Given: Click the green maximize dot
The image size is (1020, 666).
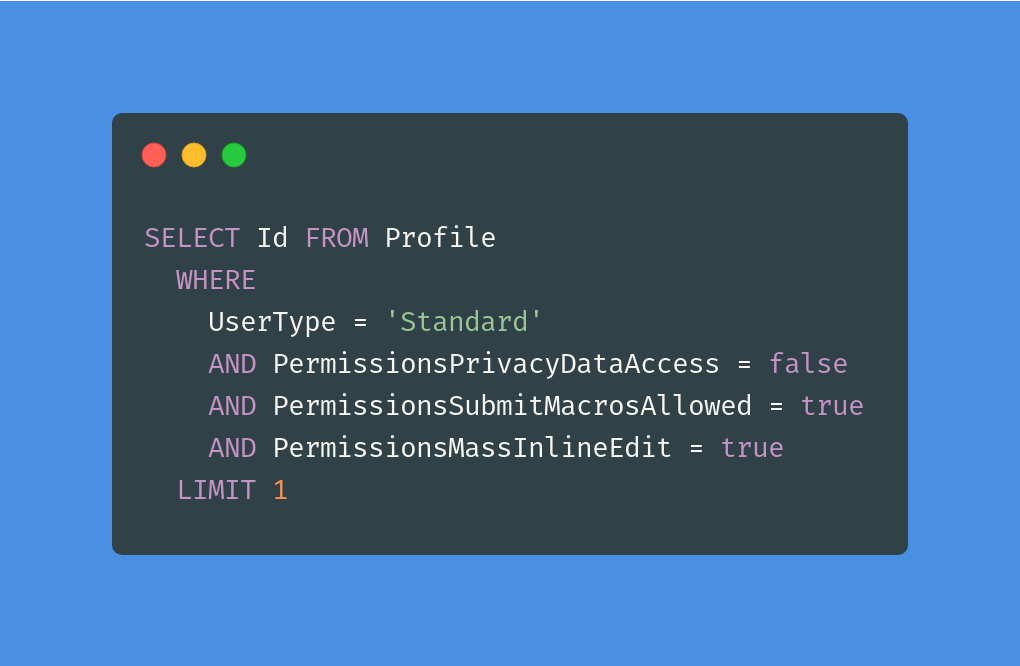Looking at the screenshot, I should [x=234, y=155].
